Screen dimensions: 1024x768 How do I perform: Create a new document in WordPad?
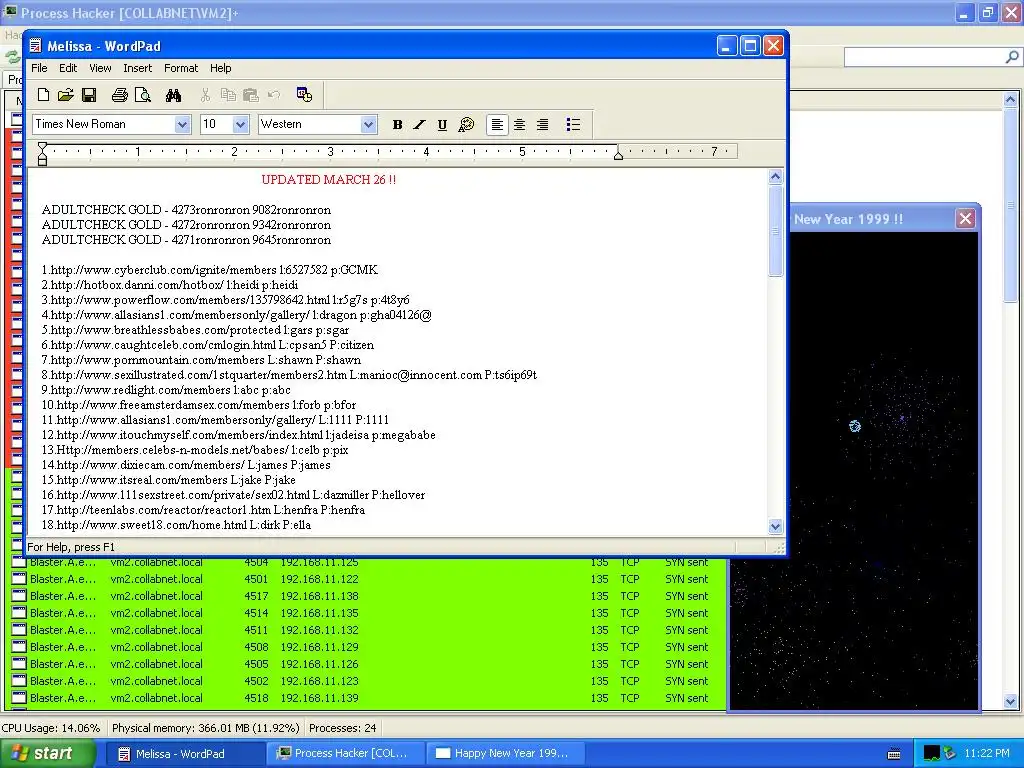43,95
